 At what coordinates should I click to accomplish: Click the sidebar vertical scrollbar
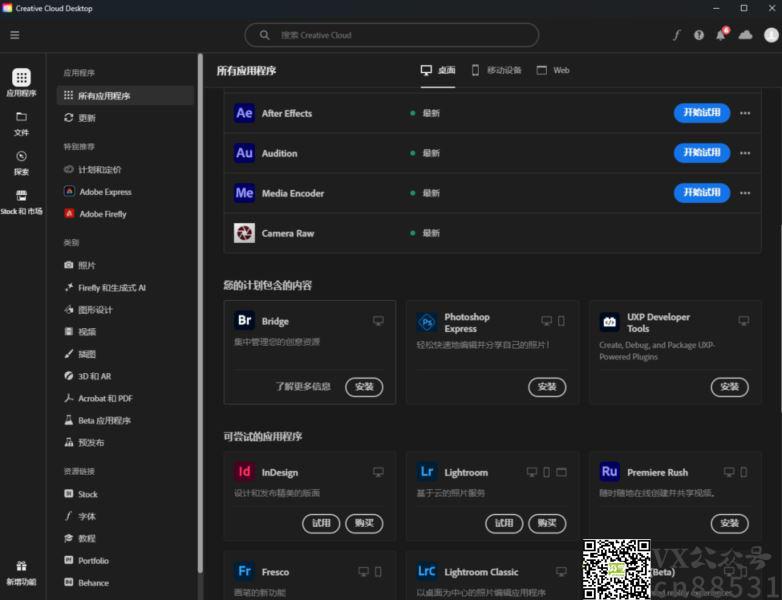pos(200,313)
